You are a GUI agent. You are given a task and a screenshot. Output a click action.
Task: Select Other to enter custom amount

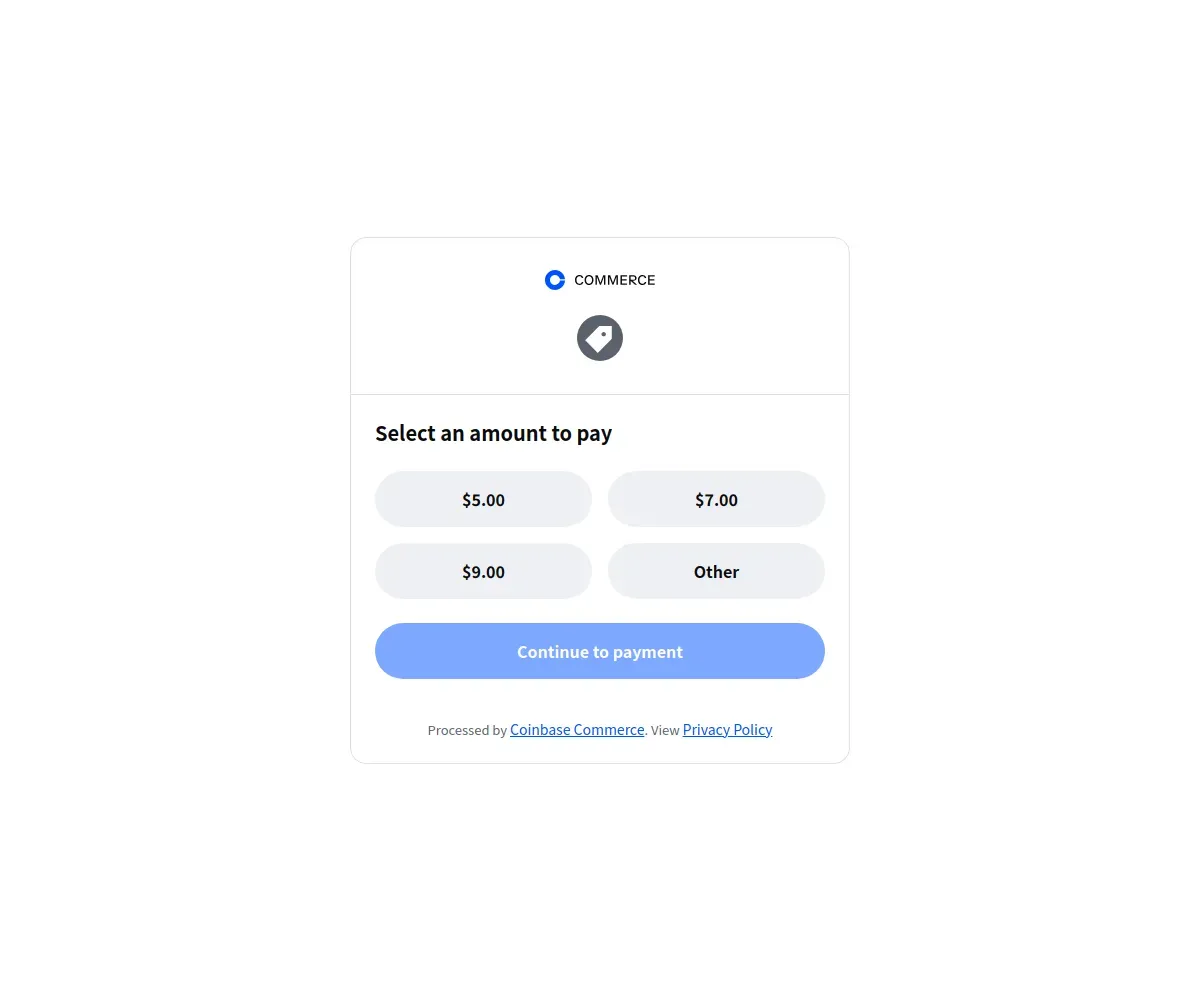(x=716, y=571)
